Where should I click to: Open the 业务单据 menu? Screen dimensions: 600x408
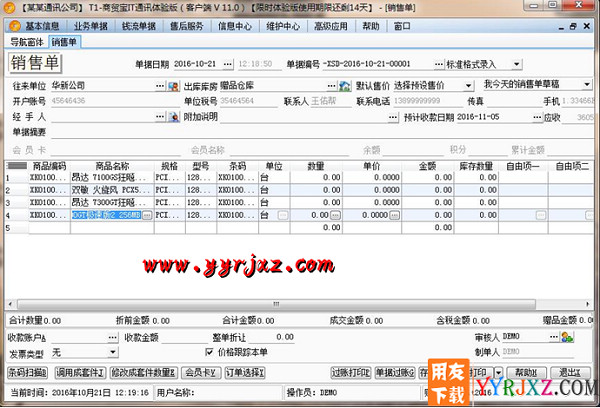tap(91, 26)
